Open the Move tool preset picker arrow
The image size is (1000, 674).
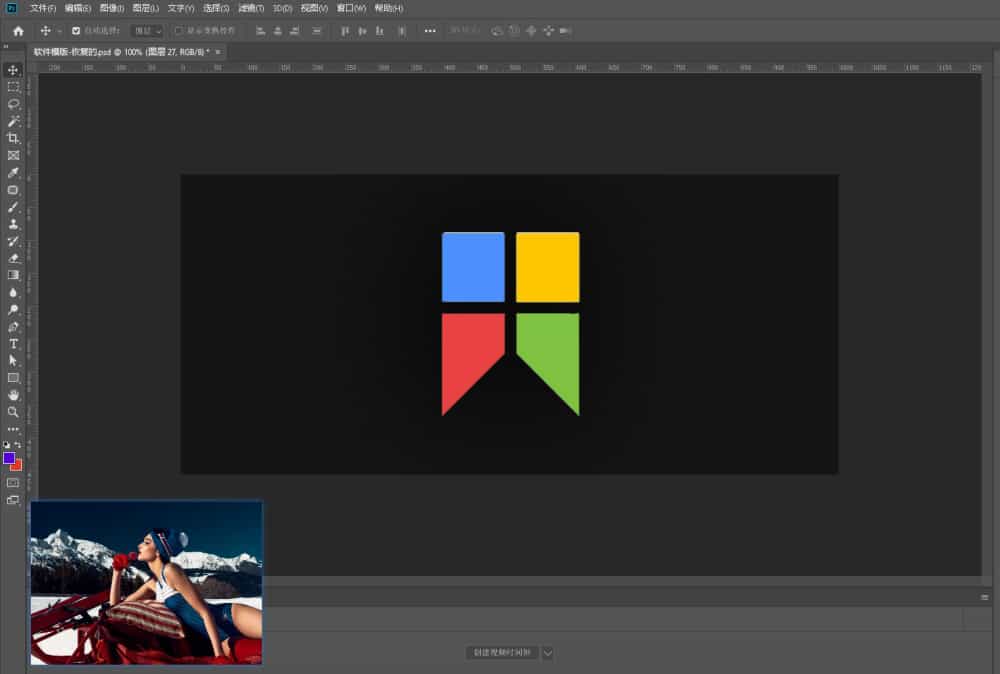pyautogui.click(x=59, y=31)
